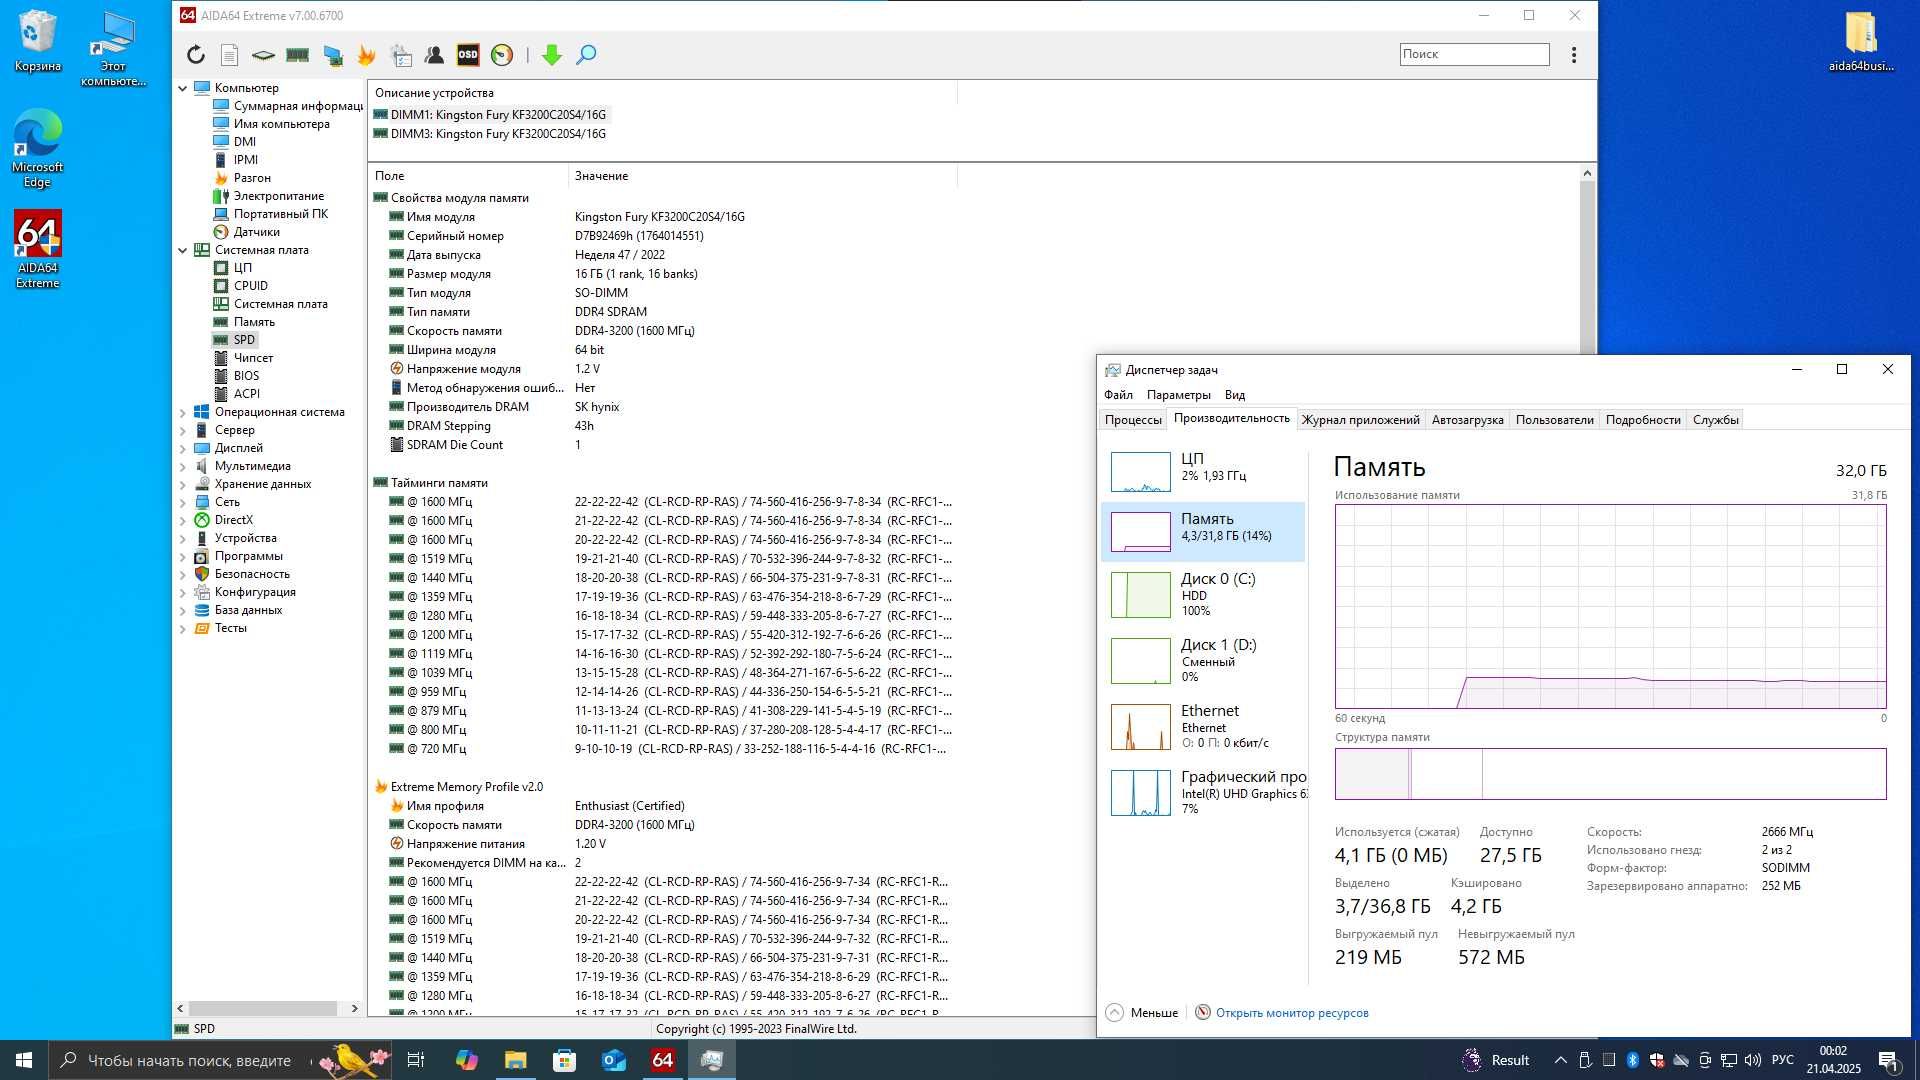Click the Windows Start button

[24, 1060]
